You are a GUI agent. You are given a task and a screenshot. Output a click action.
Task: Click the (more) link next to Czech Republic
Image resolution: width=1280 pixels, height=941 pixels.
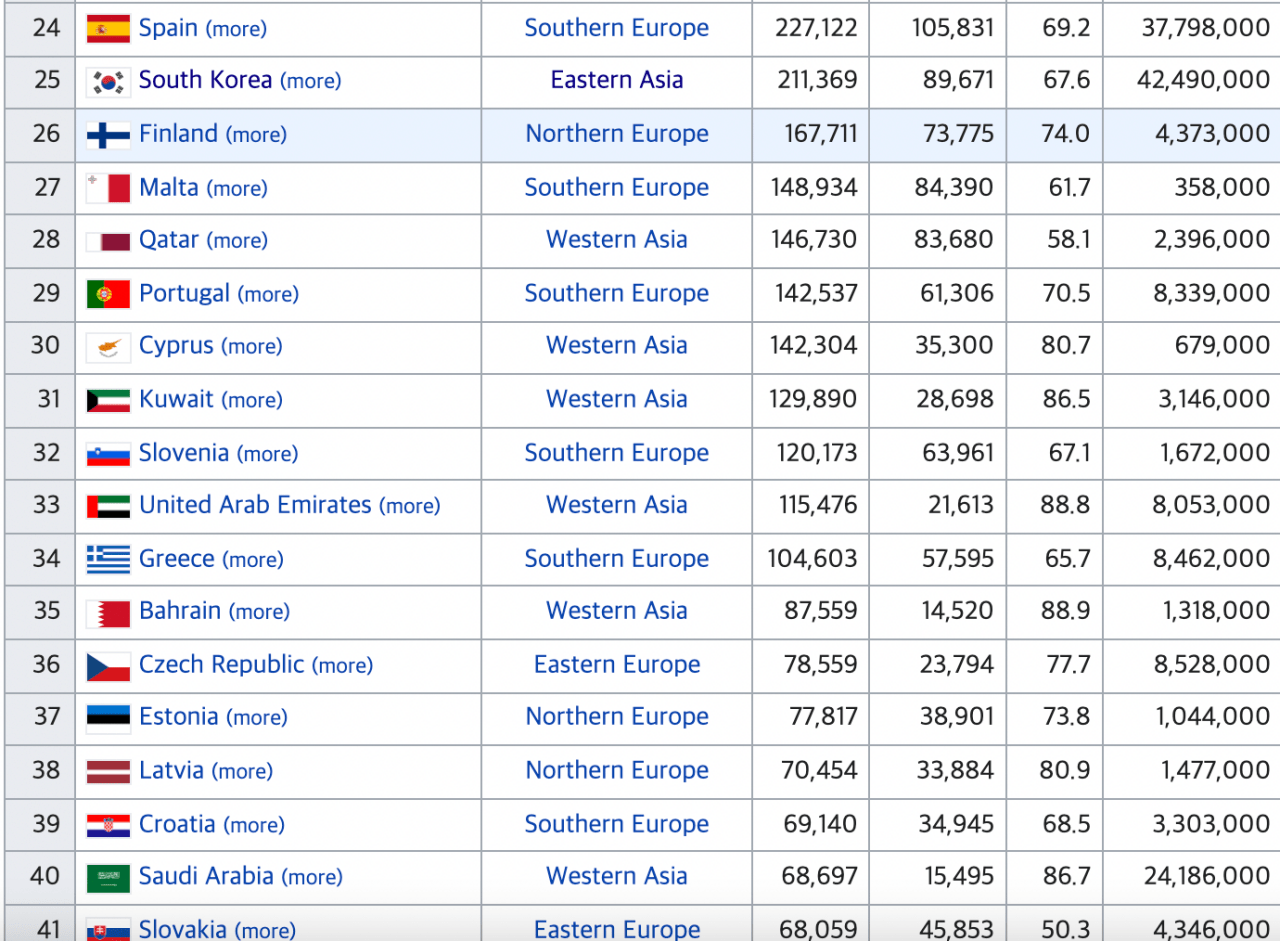(342, 665)
